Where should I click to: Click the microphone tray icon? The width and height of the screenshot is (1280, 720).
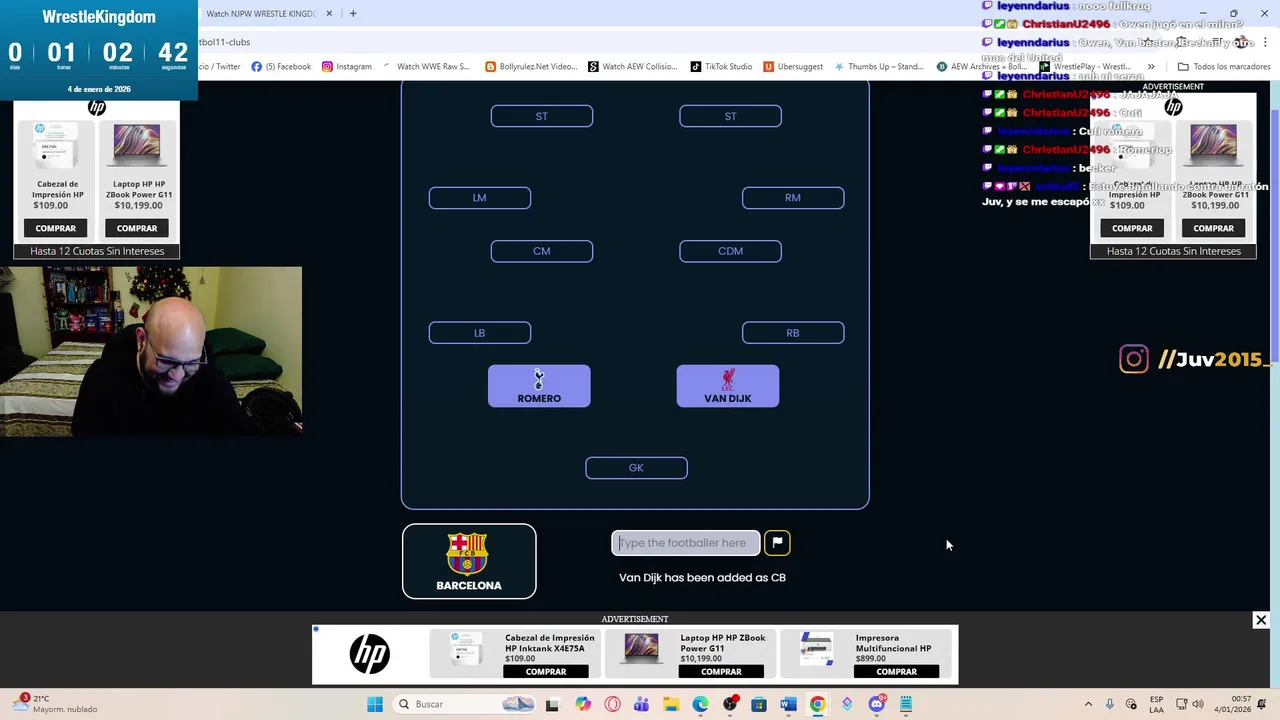click(1110, 704)
